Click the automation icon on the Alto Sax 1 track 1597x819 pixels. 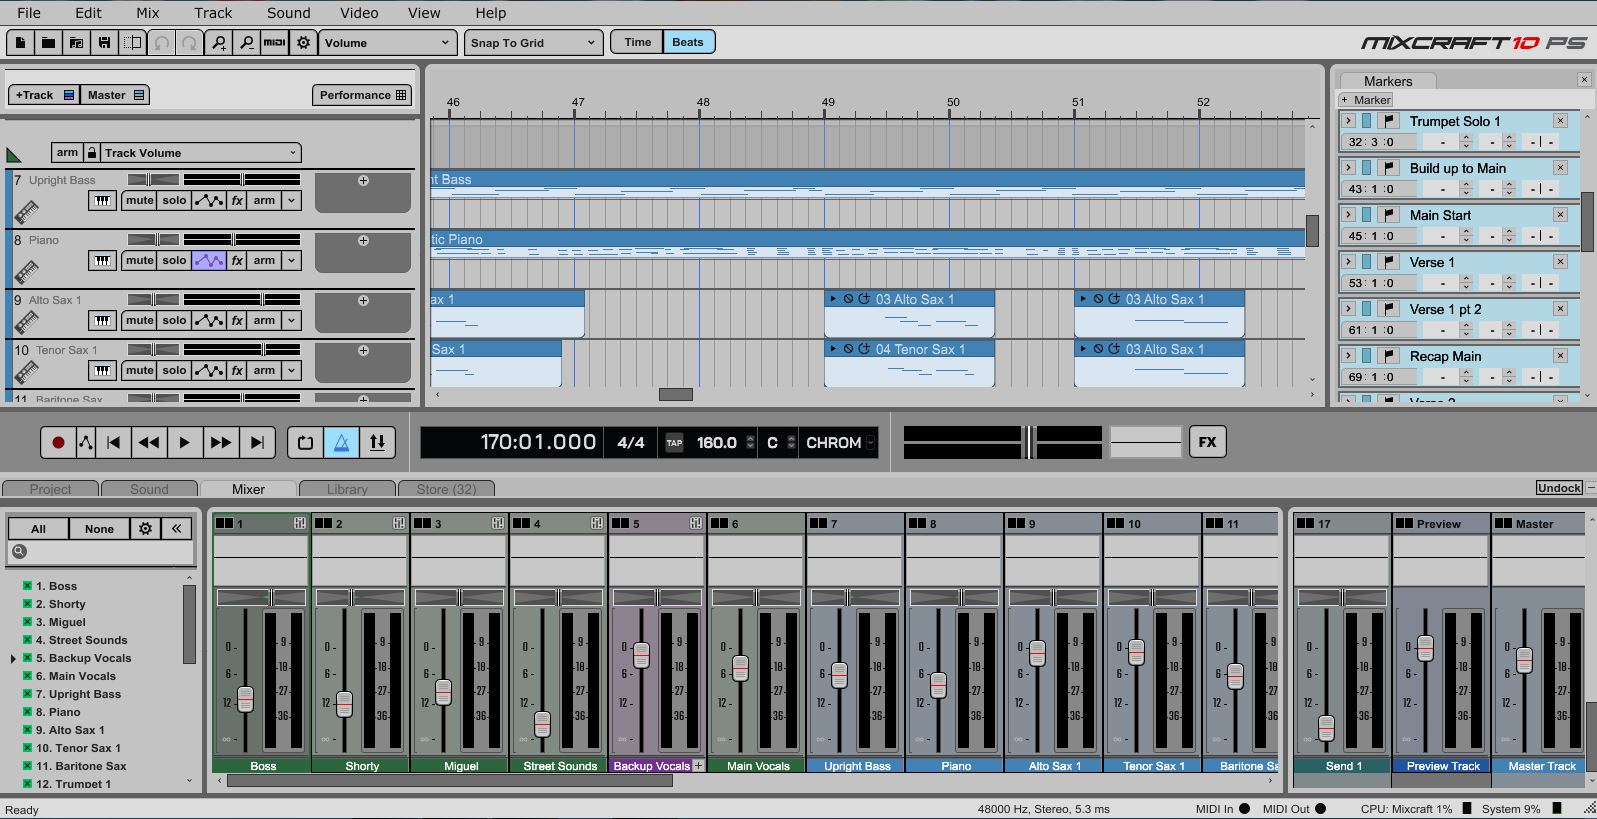coord(209,320)
